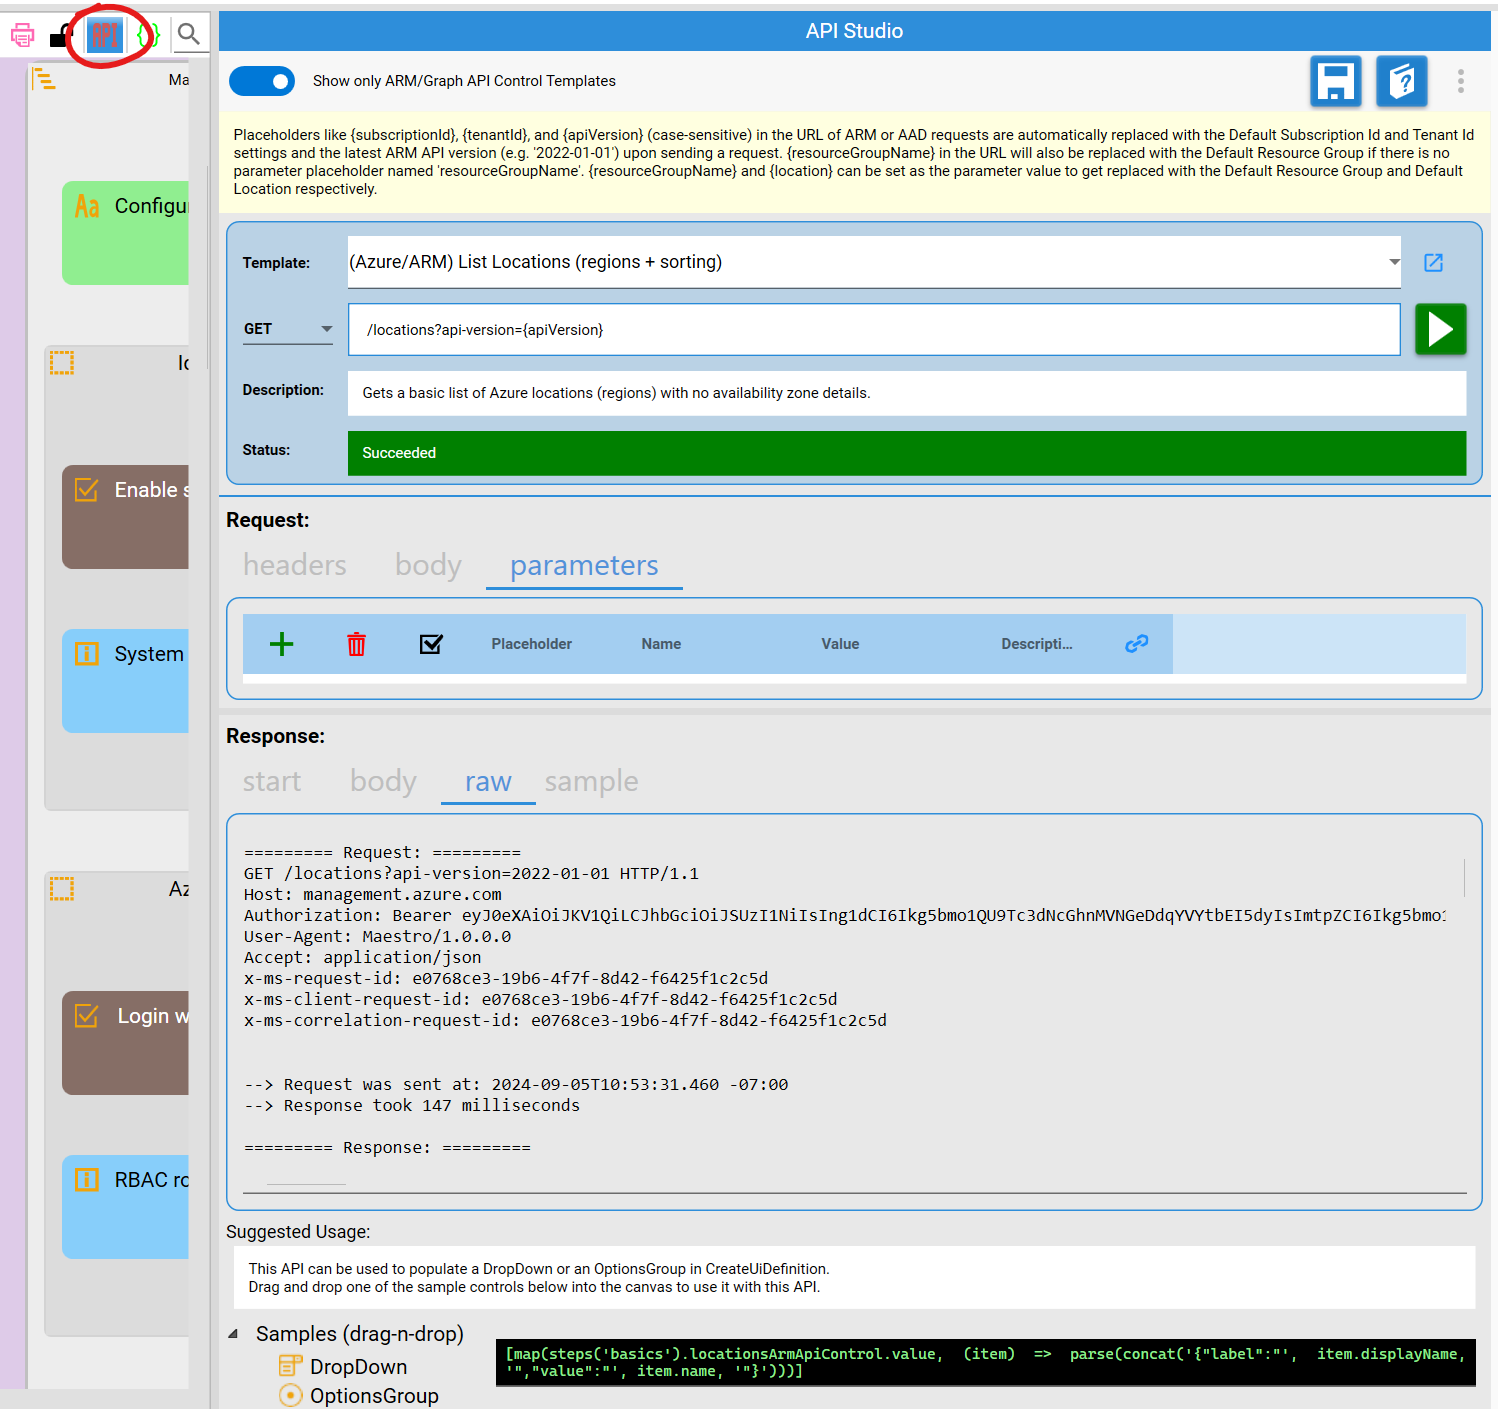
Task: Open the GET method dropdown
Action: [325, 329]
